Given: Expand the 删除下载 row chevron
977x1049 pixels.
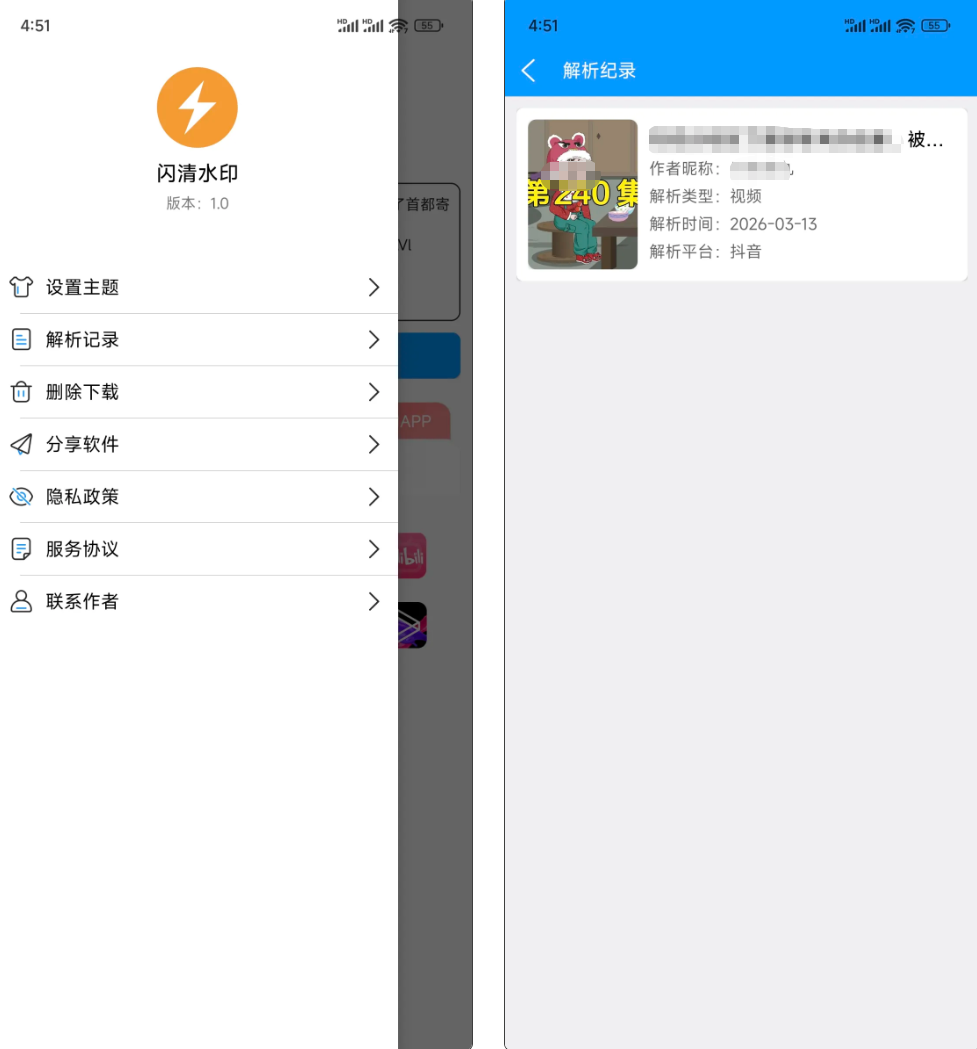Looking at the screenshot, I should tap(374, 392).
